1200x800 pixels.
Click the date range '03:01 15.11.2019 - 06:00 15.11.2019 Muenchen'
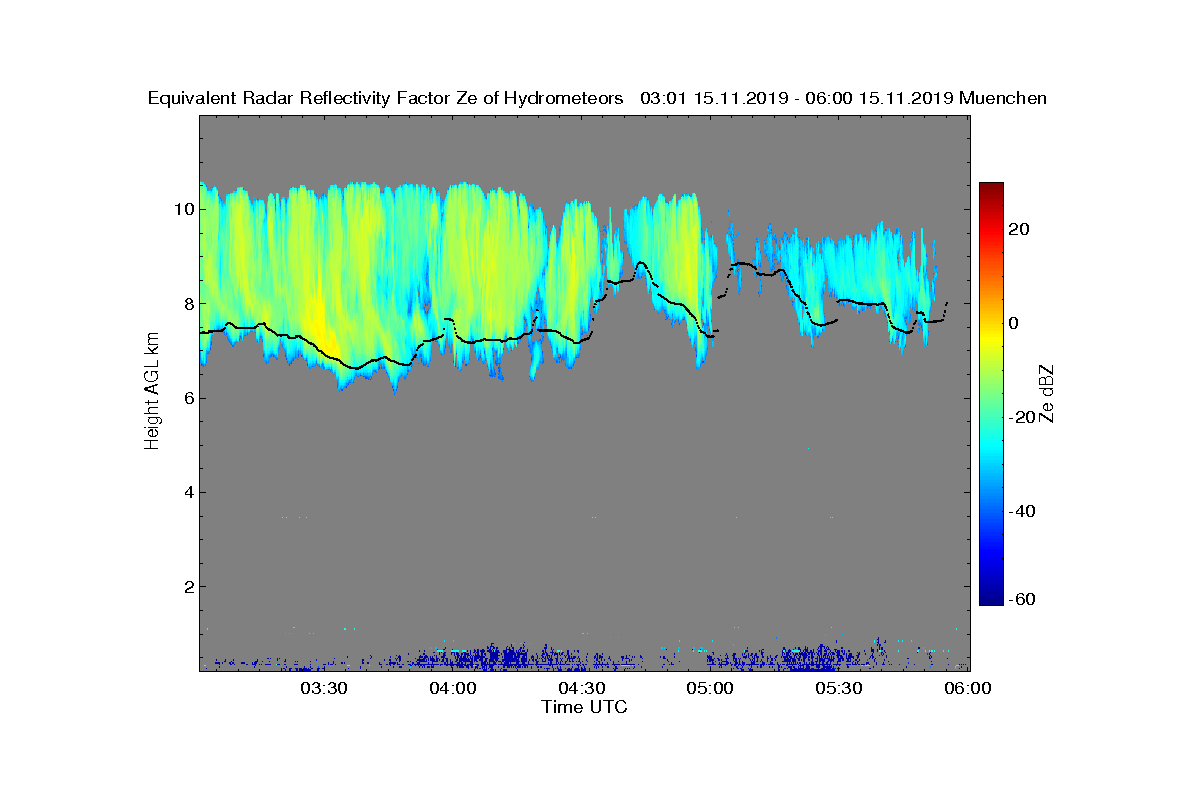tap(843, 98)
